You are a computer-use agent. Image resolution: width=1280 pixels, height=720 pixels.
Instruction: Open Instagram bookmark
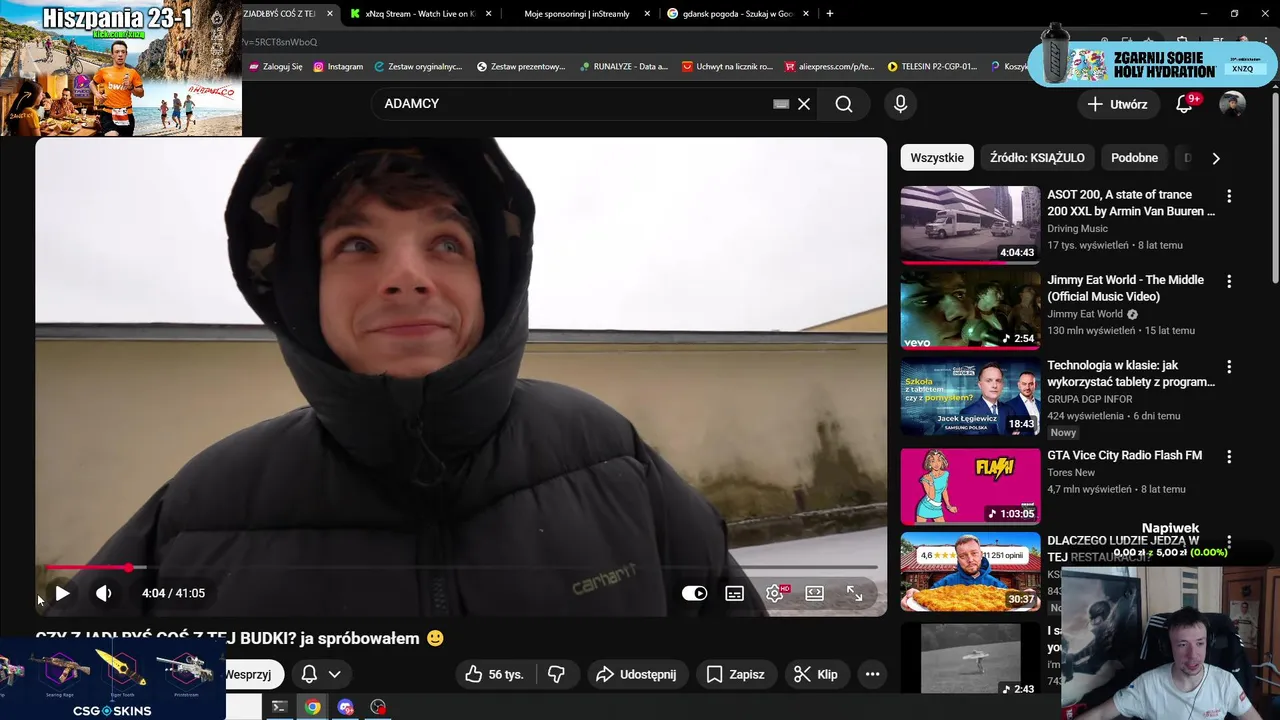click(339, 66)
